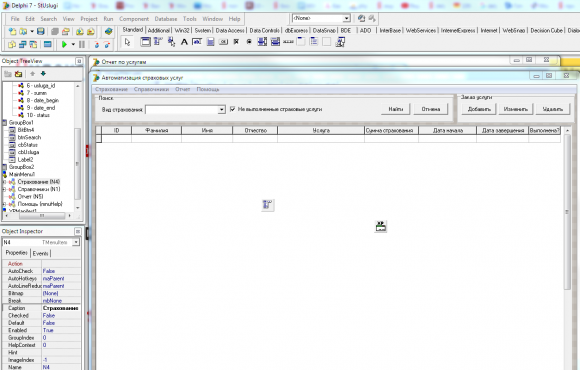Switch to the Events tab

[40, 253]
